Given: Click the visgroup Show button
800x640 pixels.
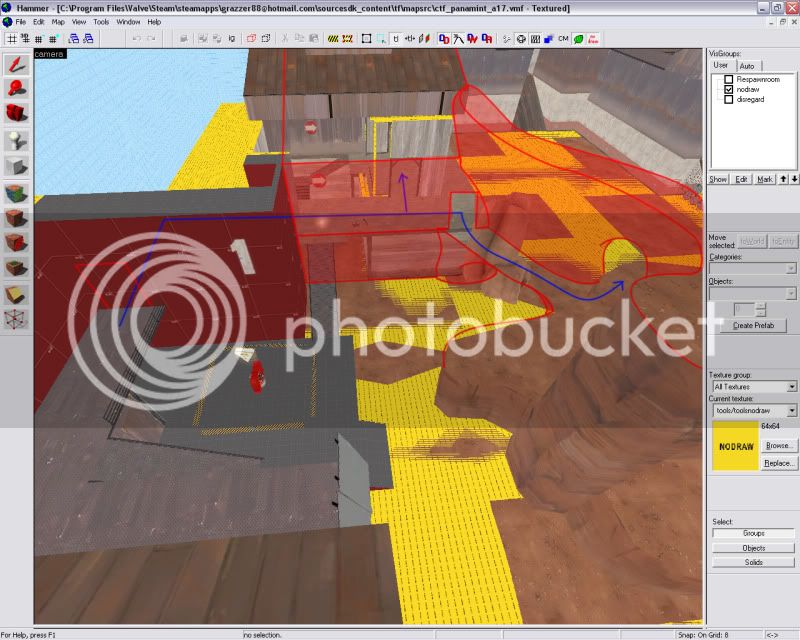Looking at the screenshot, I should (718, 179).
